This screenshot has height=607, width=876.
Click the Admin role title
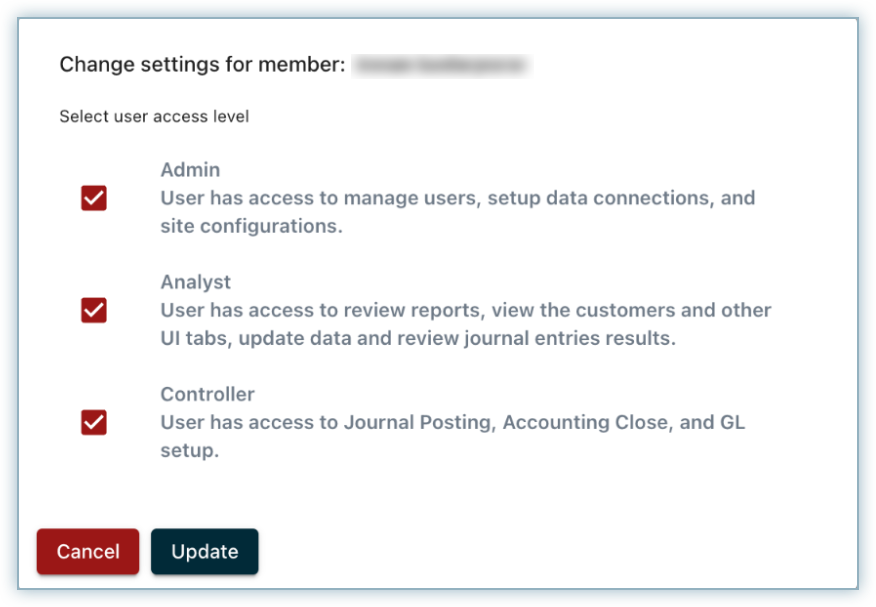coord(190,170)
